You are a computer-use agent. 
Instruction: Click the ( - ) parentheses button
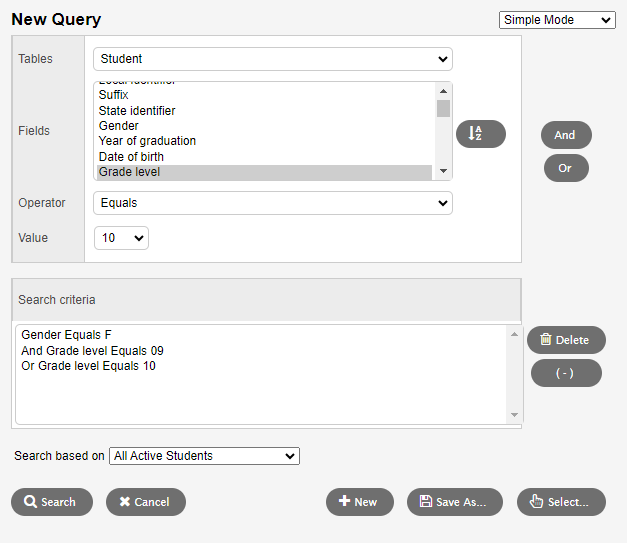(566, 373)
